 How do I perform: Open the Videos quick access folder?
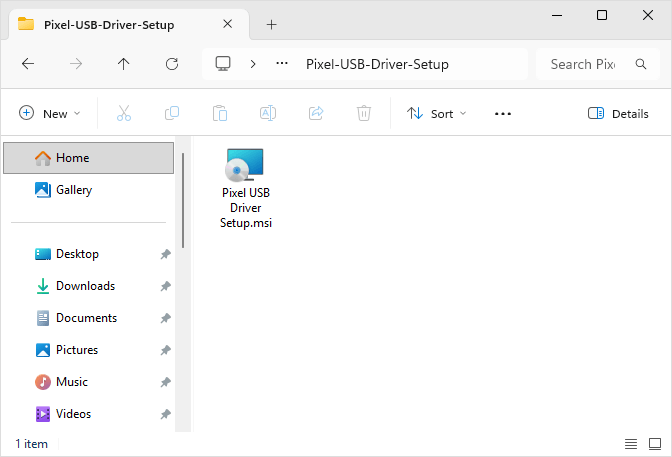pyautogui.click(x=89, y=414)
